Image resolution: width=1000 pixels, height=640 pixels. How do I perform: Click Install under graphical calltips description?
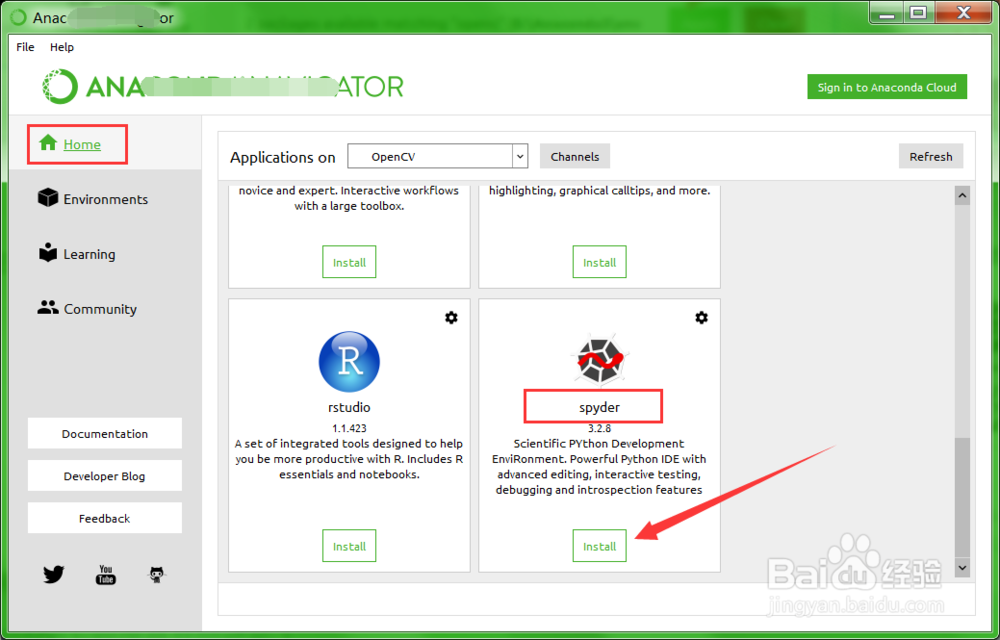(x=599, y=262)
